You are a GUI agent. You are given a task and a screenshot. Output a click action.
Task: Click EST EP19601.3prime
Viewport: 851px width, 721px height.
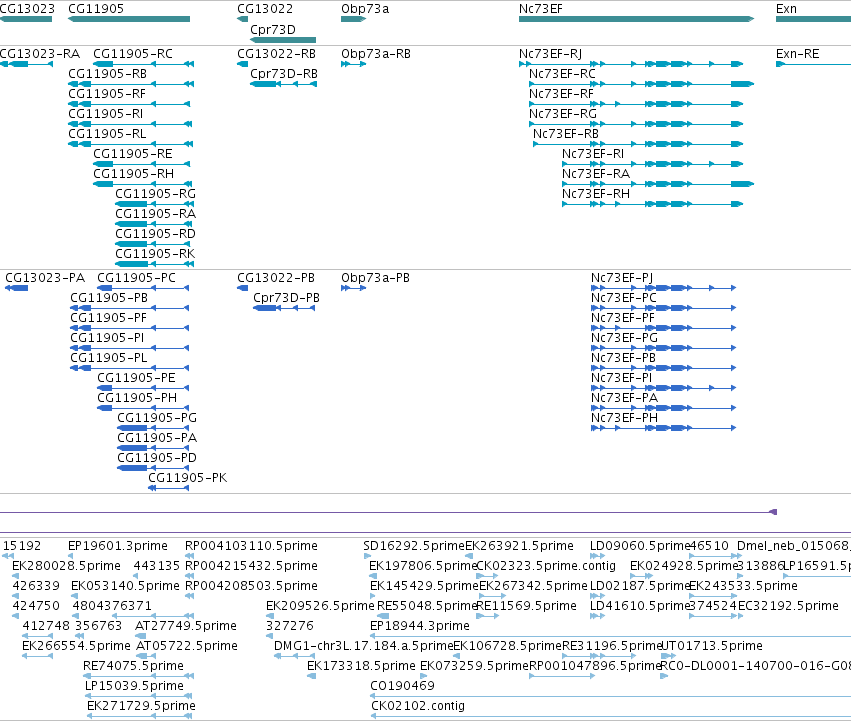click(118, 546)
